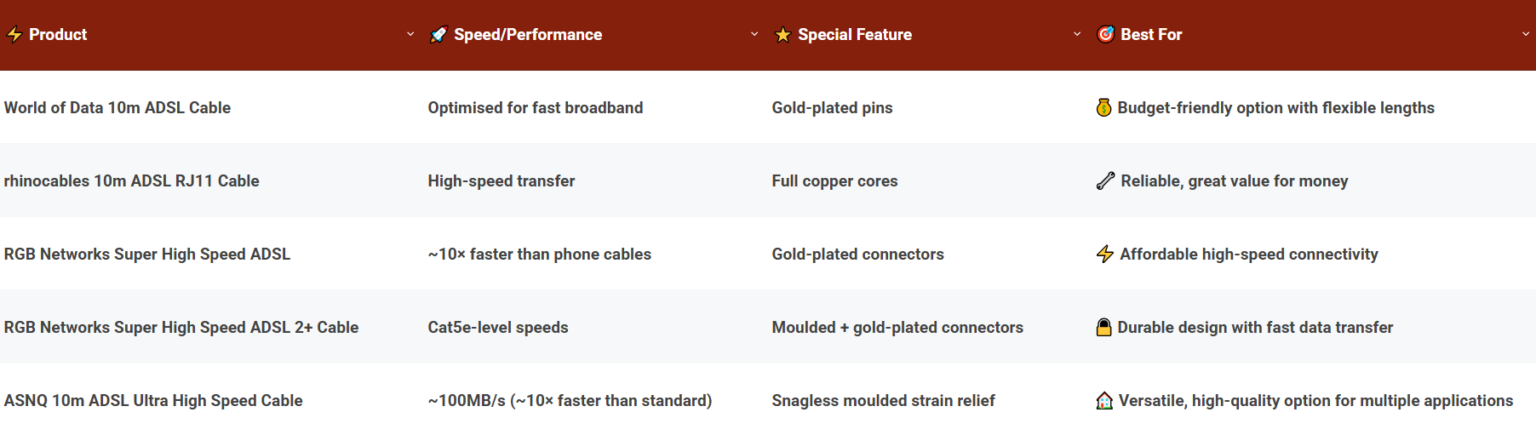Click the star icon beside Special Feature
Screen dimensions: 1536x435
tap(783, 35)
